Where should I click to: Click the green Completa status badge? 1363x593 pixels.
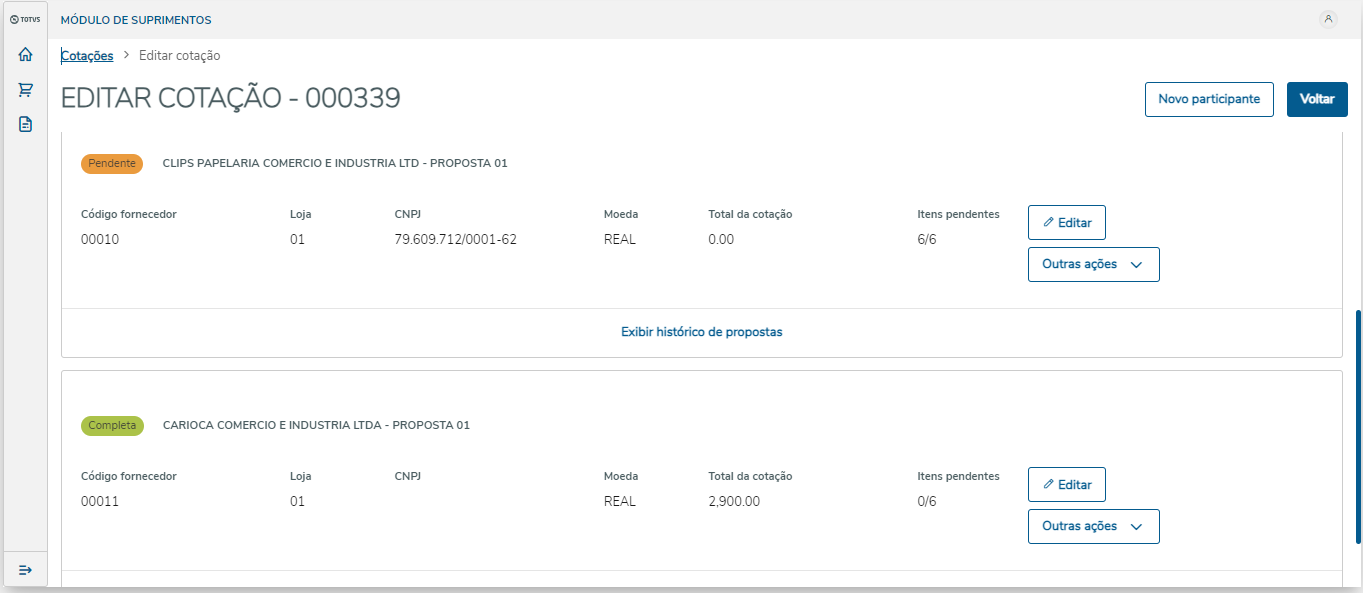(112, 425)
